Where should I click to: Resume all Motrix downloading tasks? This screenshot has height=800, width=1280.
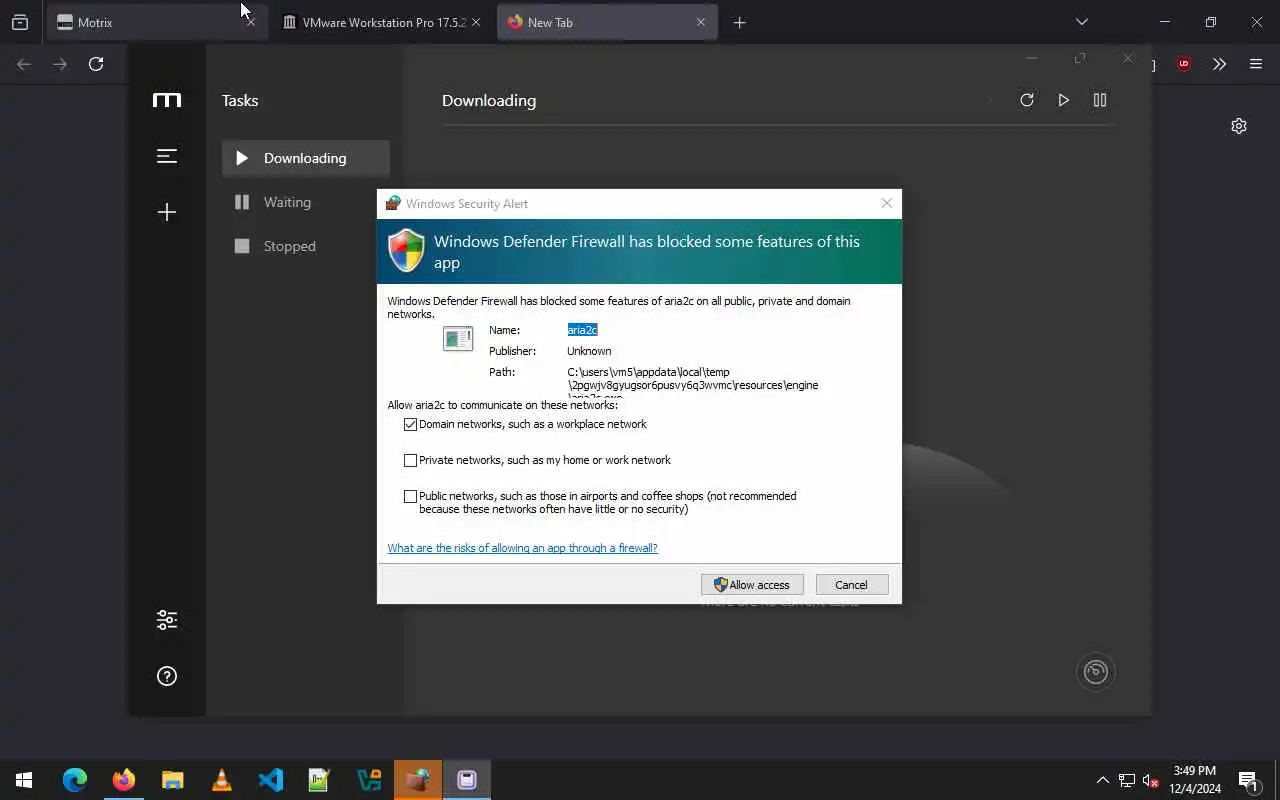click(x=1063, y=100)
